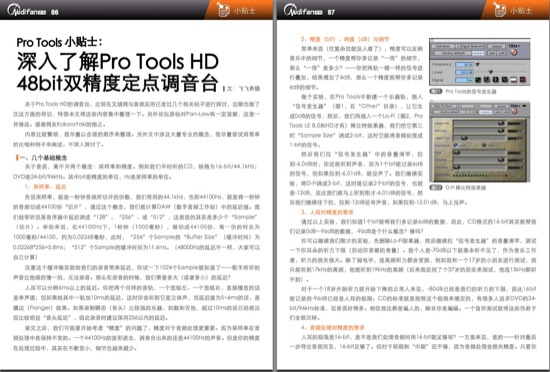Click the Lo-Fi plugin screenshot

[479, 142]
